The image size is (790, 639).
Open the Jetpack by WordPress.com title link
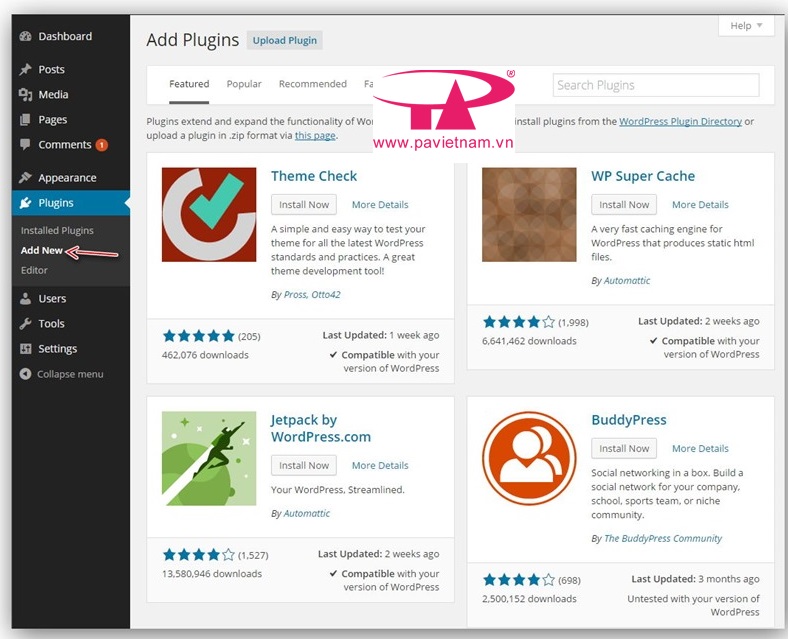[321, 428]
